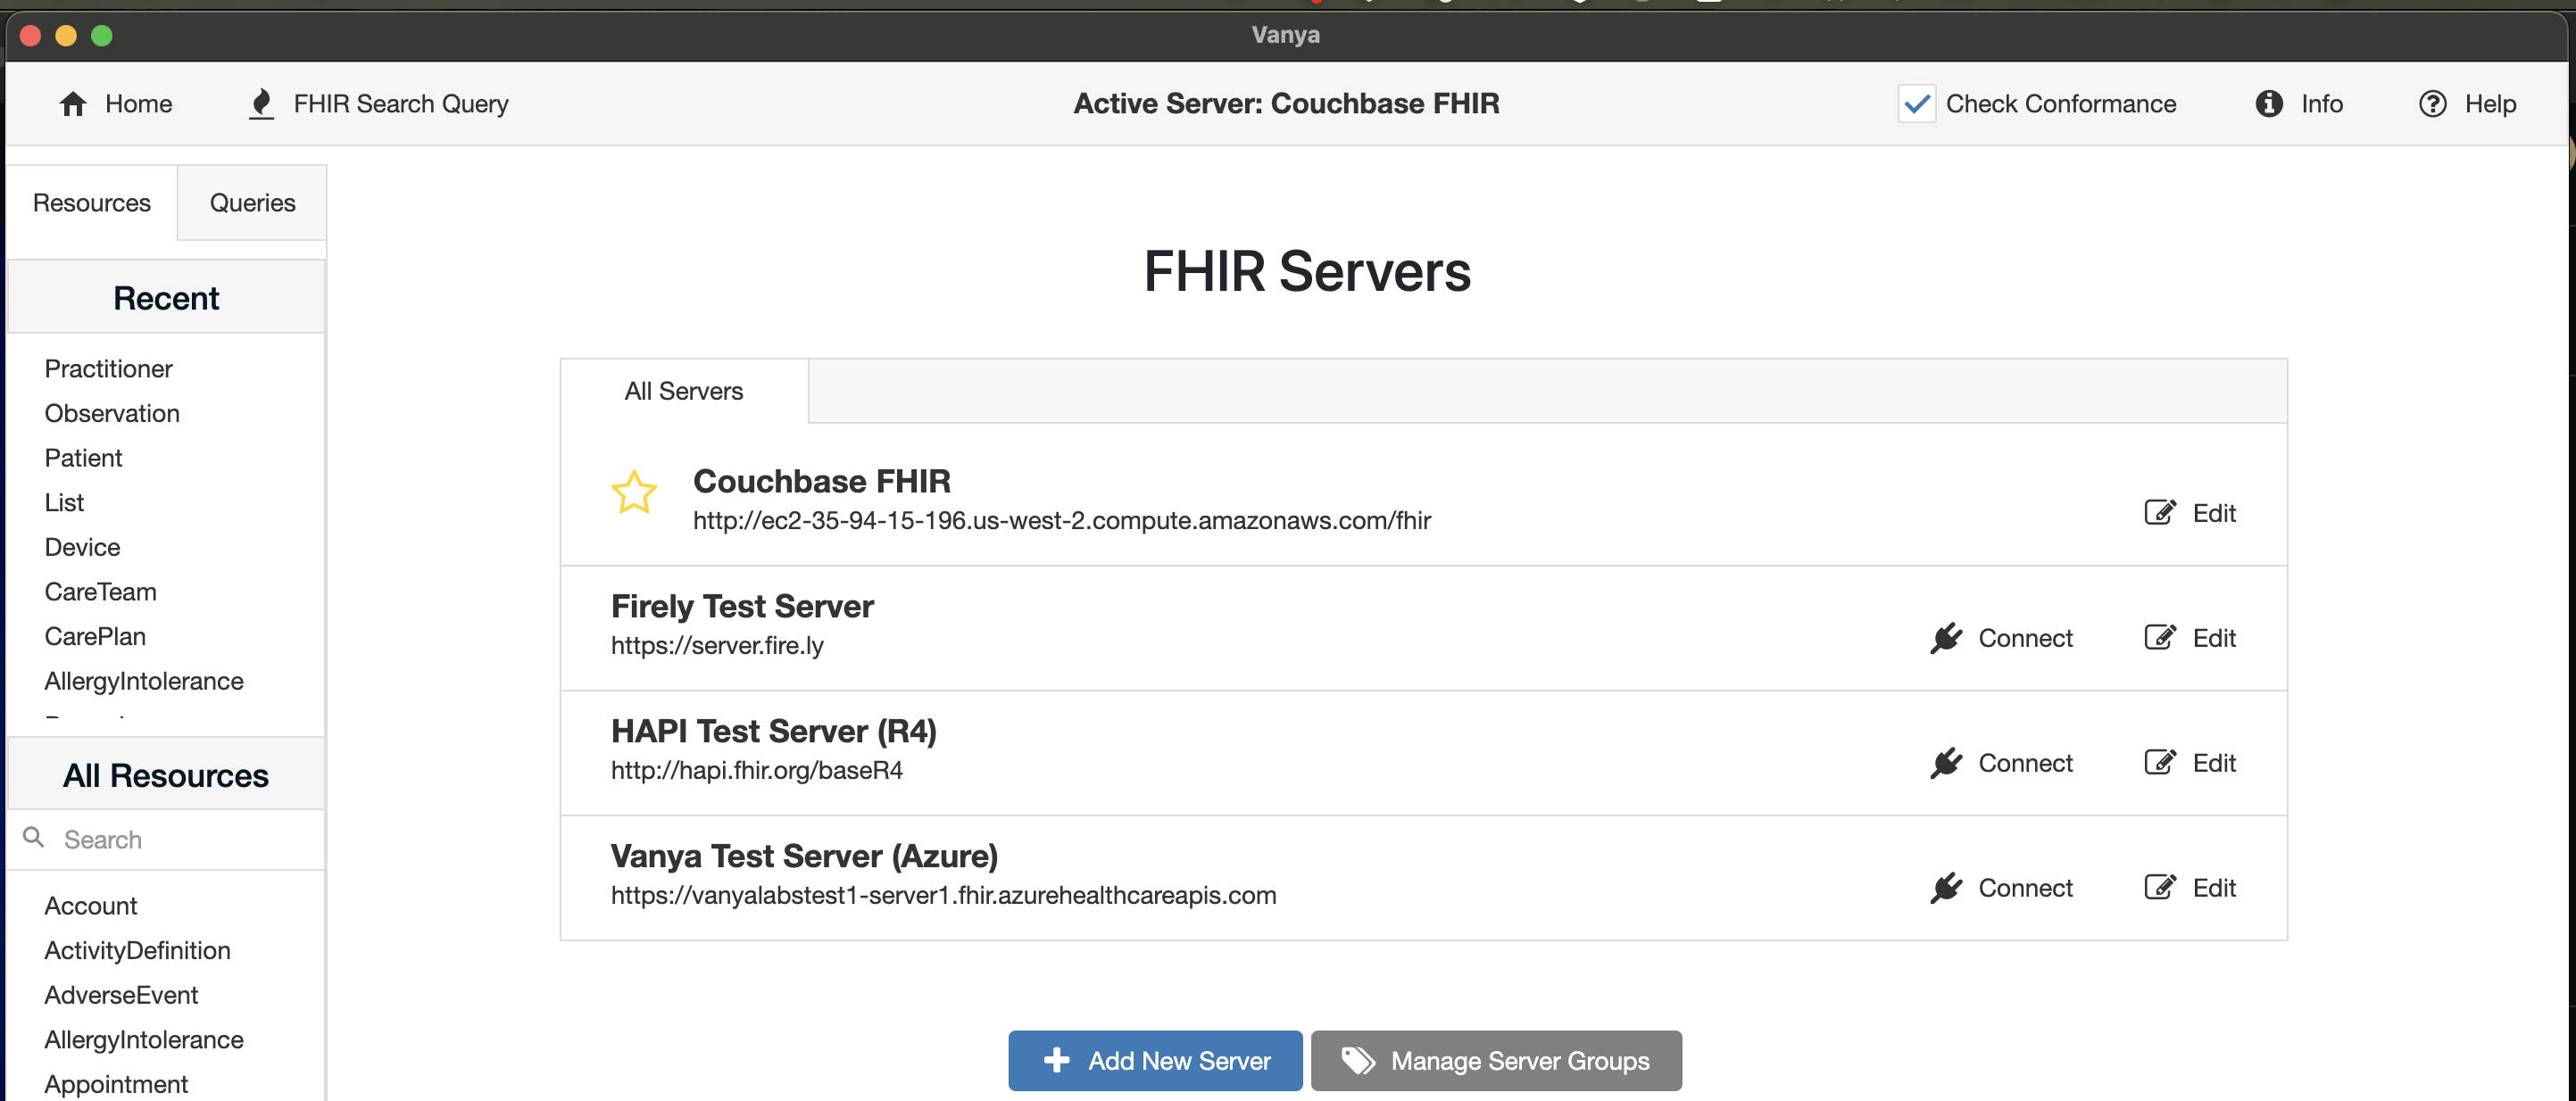The height and width of the screenshot is (1101, 2576).
Task: Select the Resources tab
Action: click(x=92, y=203)
